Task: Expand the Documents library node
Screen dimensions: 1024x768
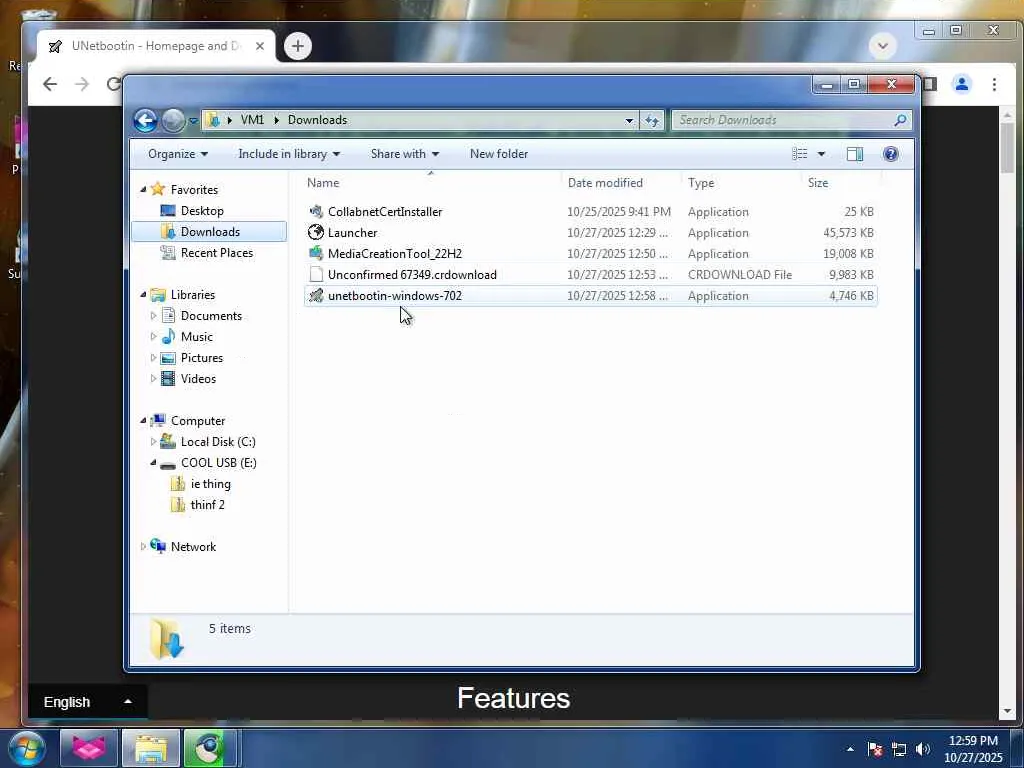Action: tap(153, 316)
